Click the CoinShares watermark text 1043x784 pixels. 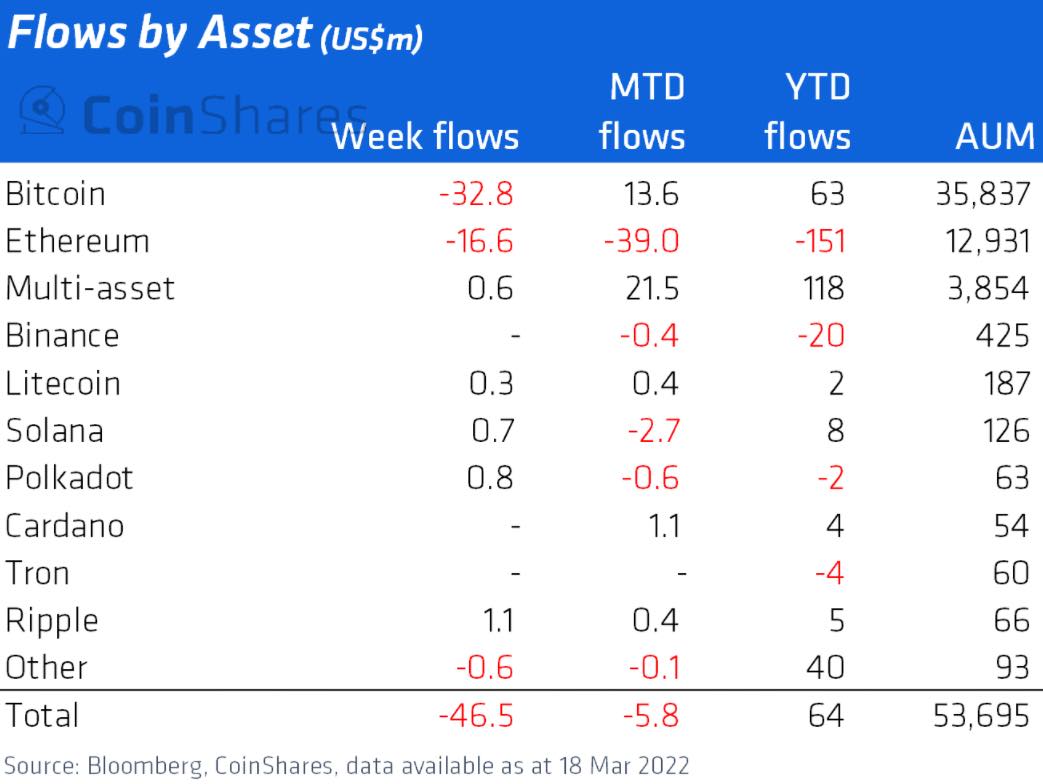pyautogui.click(x=225, y=115)
